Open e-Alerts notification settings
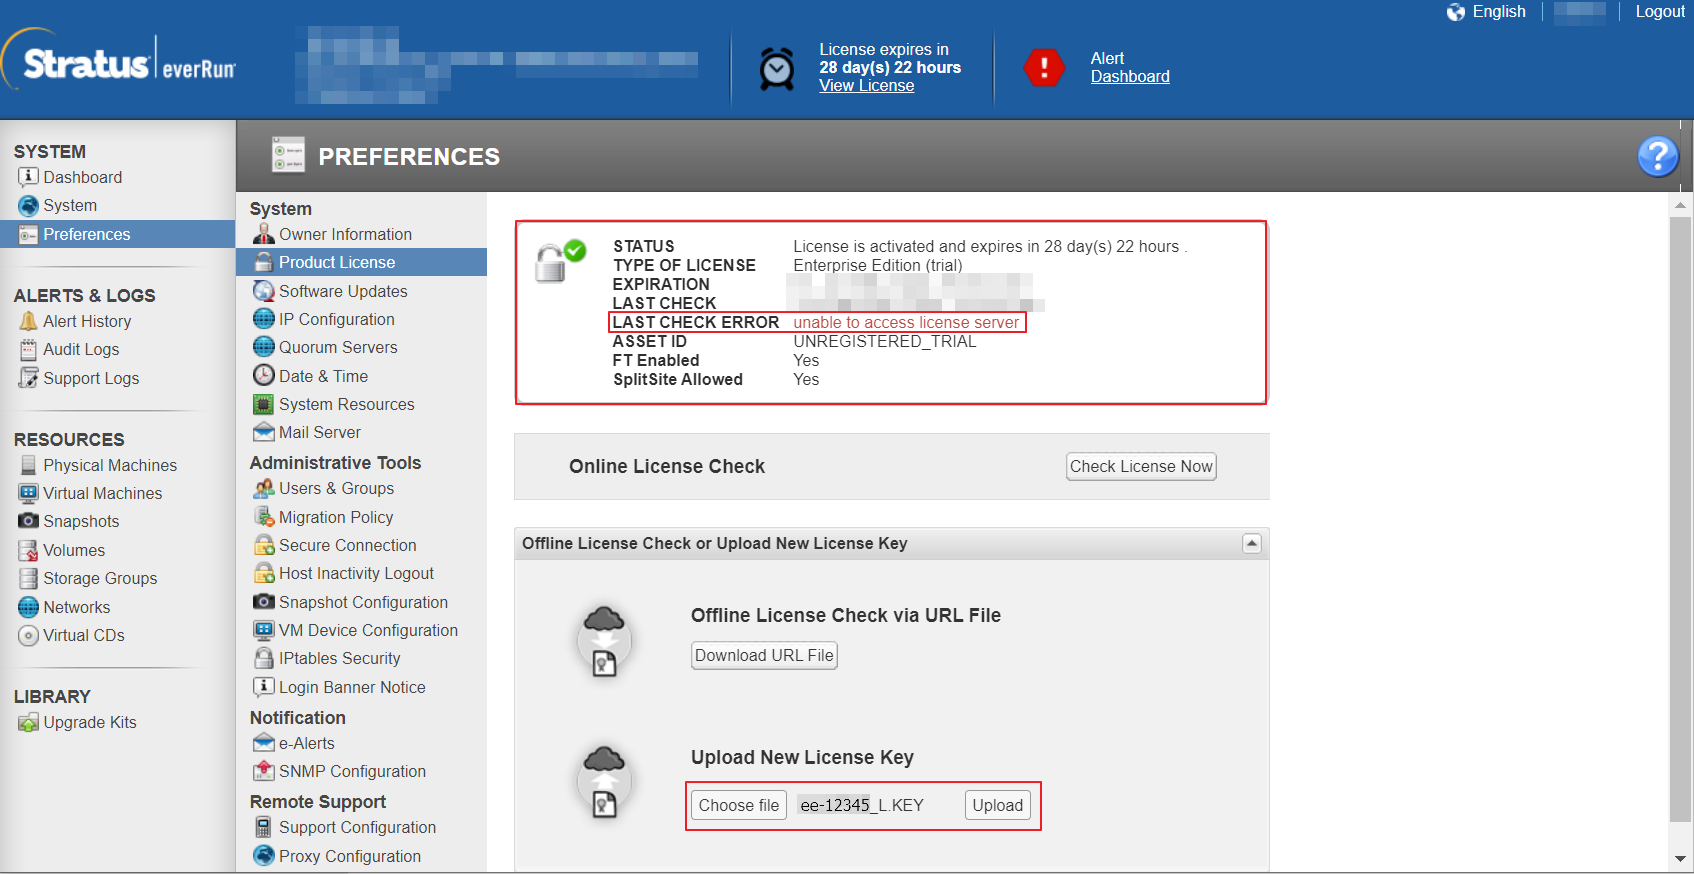1694x874 pixels. (x=306, y=743)
